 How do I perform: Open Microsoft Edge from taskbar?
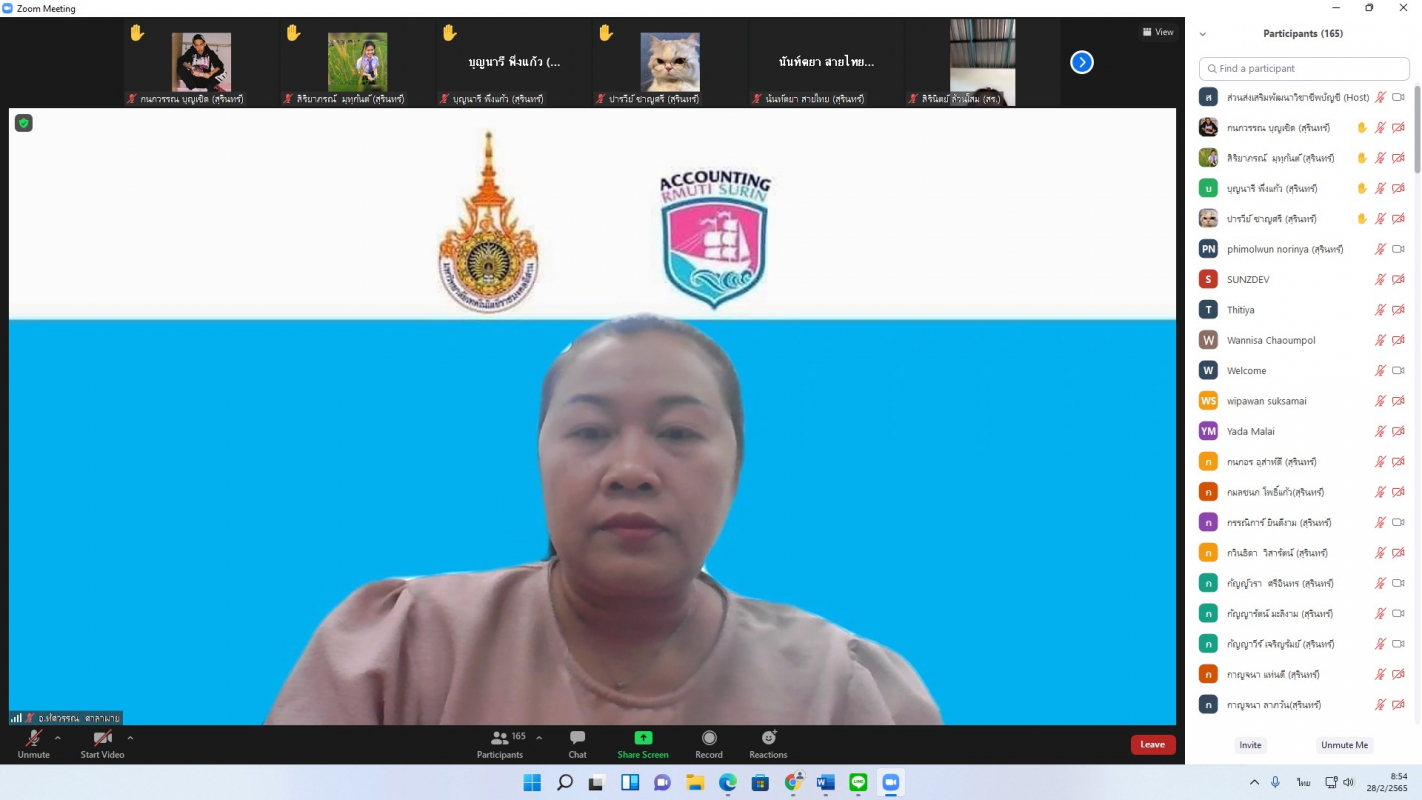coord(727,782)
